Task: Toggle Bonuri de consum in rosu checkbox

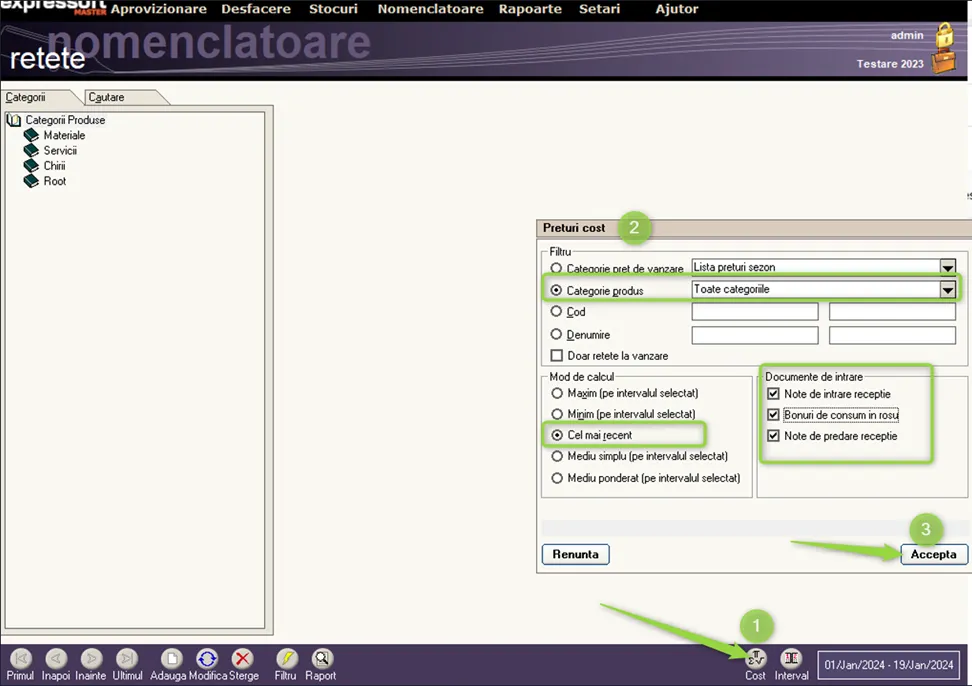Action: [773, 415]
